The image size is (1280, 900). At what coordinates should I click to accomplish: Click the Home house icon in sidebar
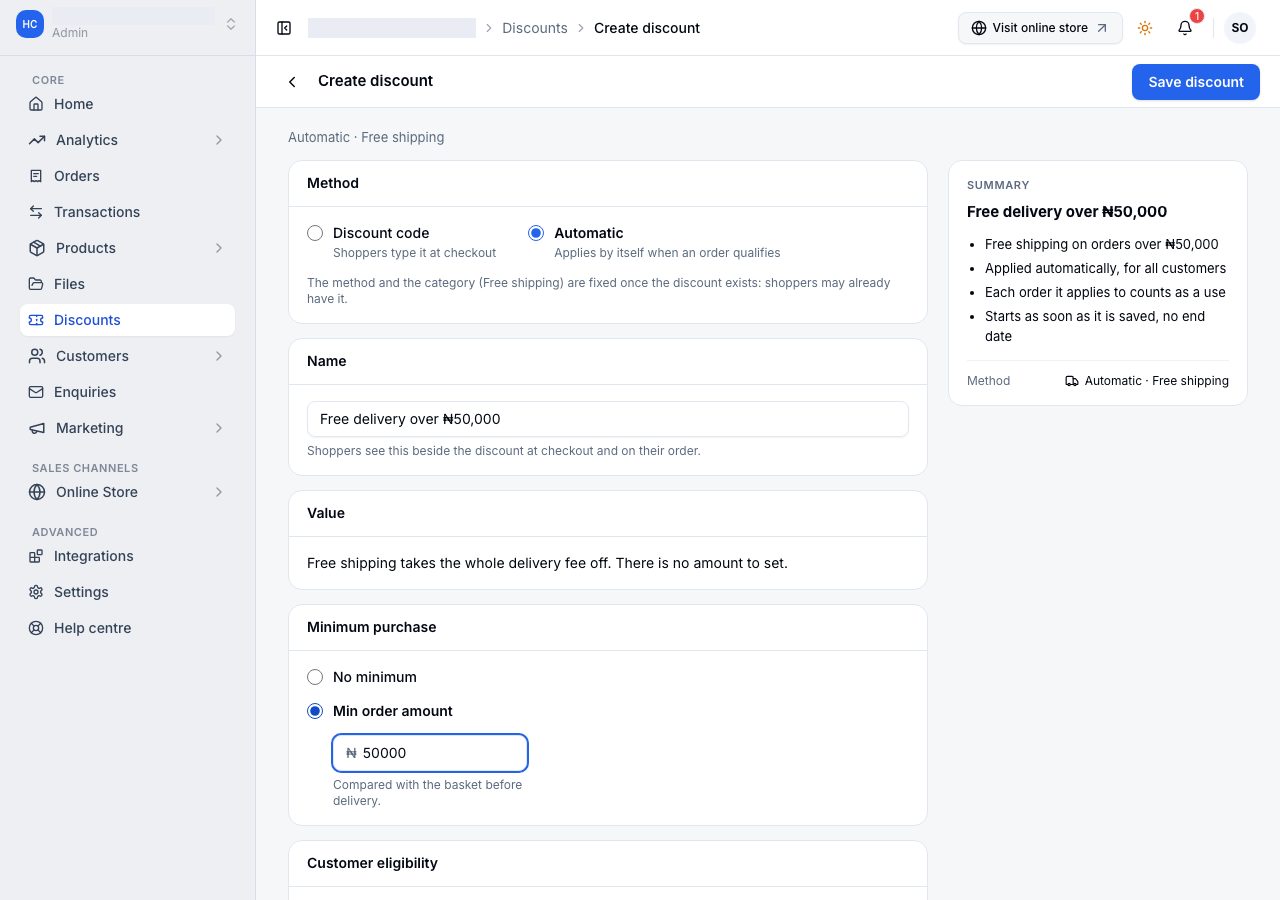pos(36,104)
